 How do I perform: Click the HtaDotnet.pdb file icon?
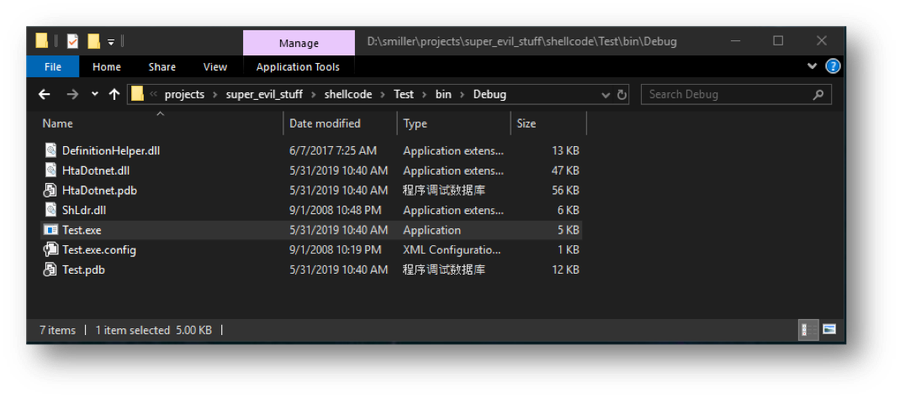52,190
